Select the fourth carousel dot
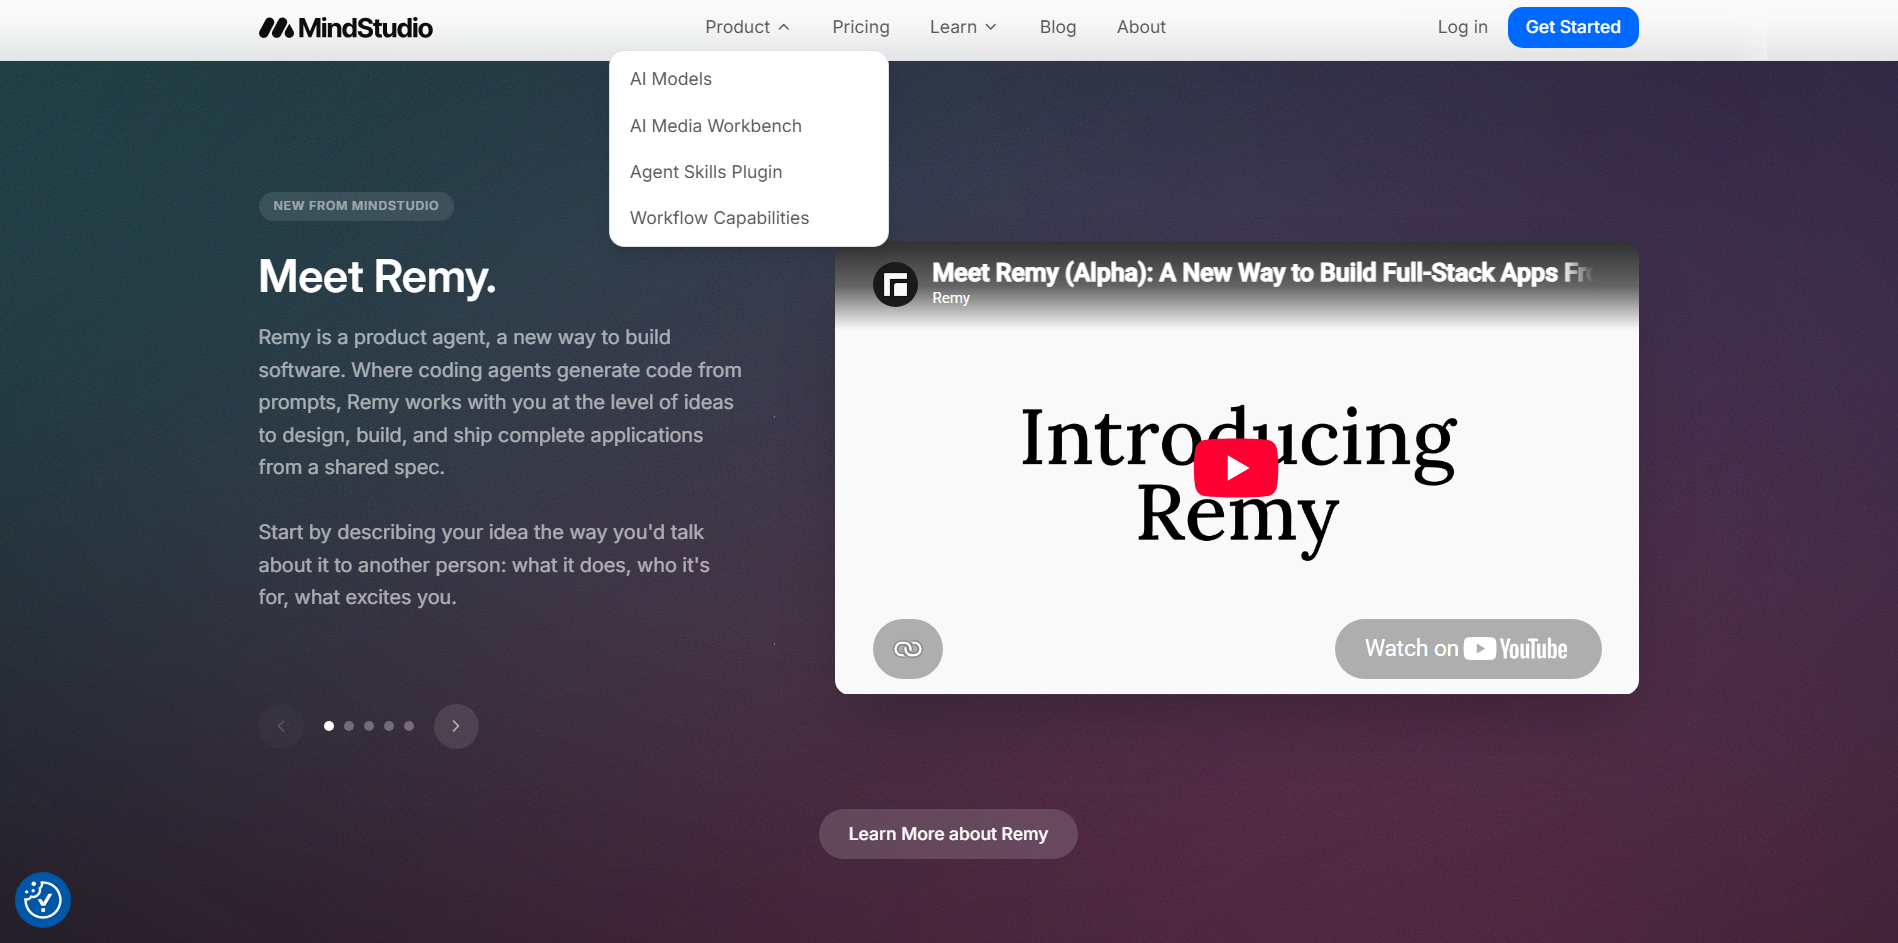 tap(389, 726)
